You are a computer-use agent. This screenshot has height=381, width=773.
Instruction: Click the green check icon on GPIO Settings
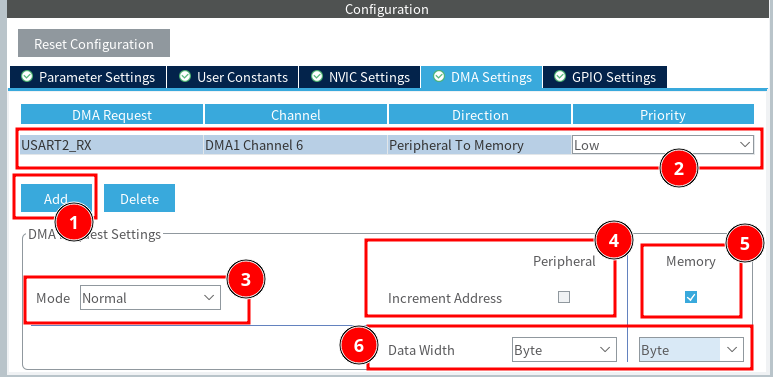pyautogui.click(x=560, y=77)
